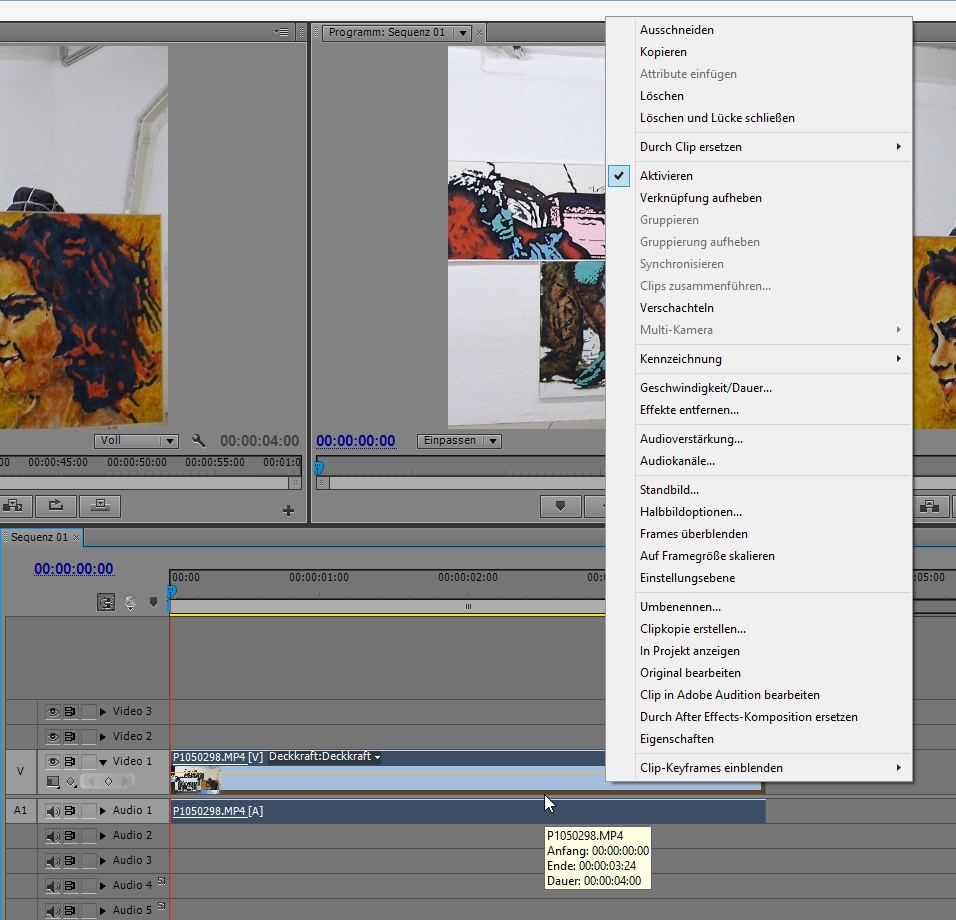Click the Overwrite button in the Source monitor

(x=100, y=506)
